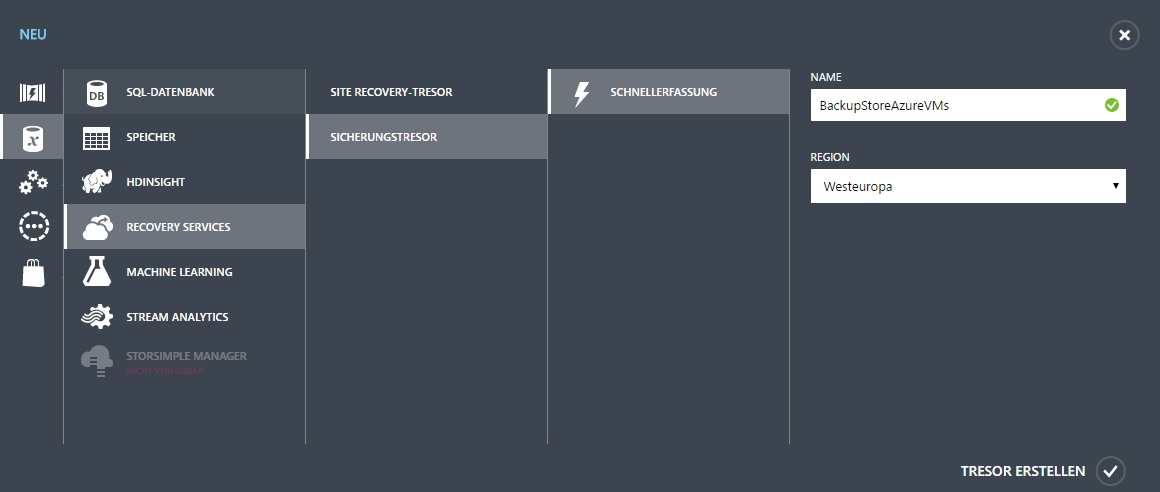Click the Tresor Erstellen checkmark circle
This screenshot has height=492, width=1160.
tap(1110, 471)
